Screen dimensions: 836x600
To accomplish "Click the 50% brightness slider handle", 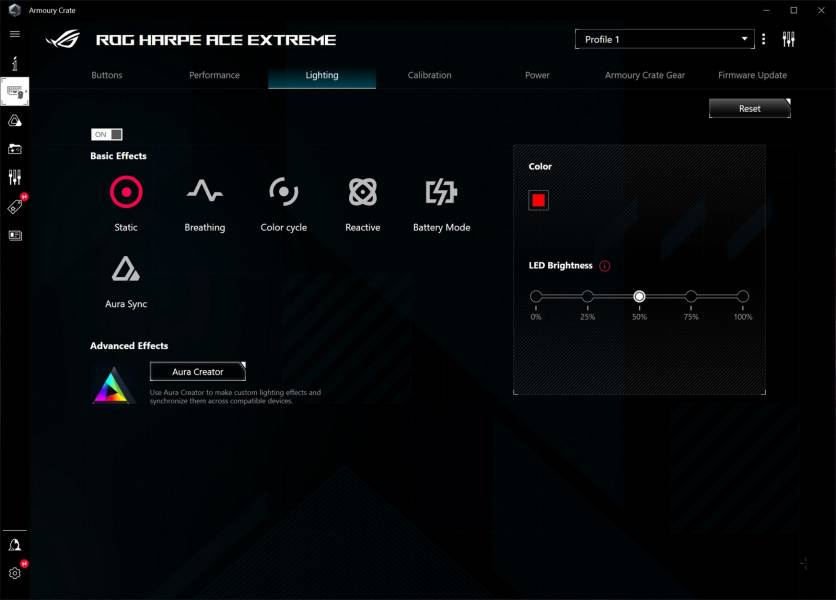I will pyautogui.click(x=639, y=296).
